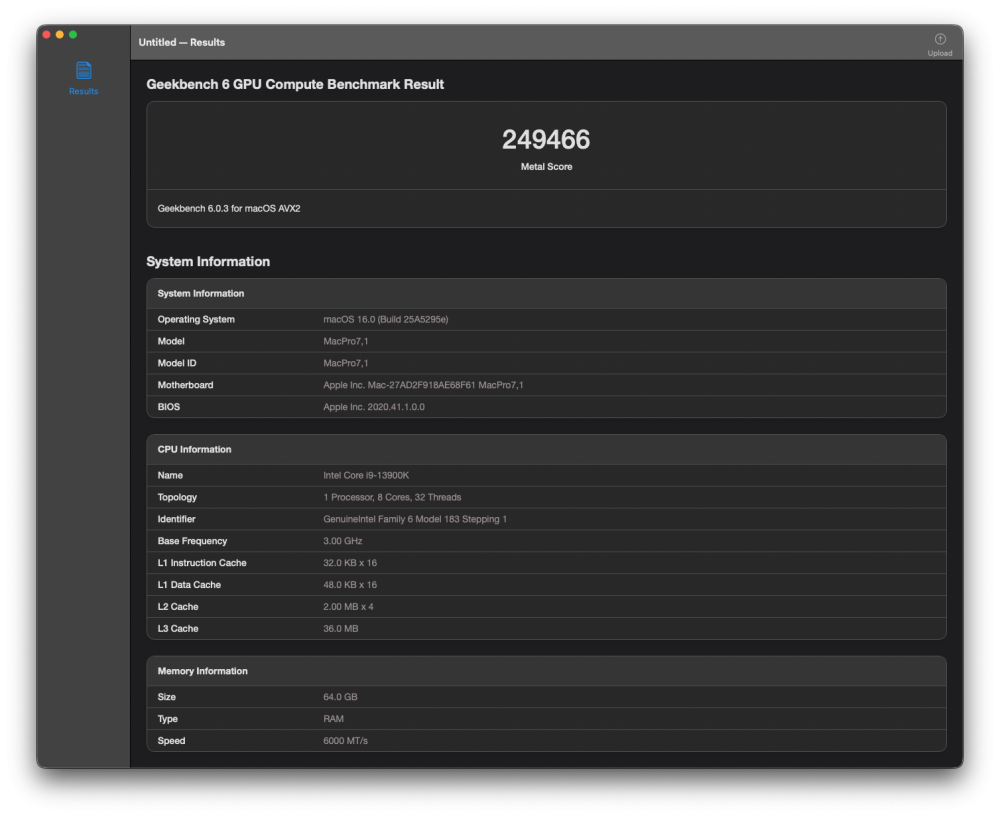The width and height of the screenshot is (1000, 817).
Task: Click the 'Operating System' row label
Action: pyautogui.click(x=196, y=320)
